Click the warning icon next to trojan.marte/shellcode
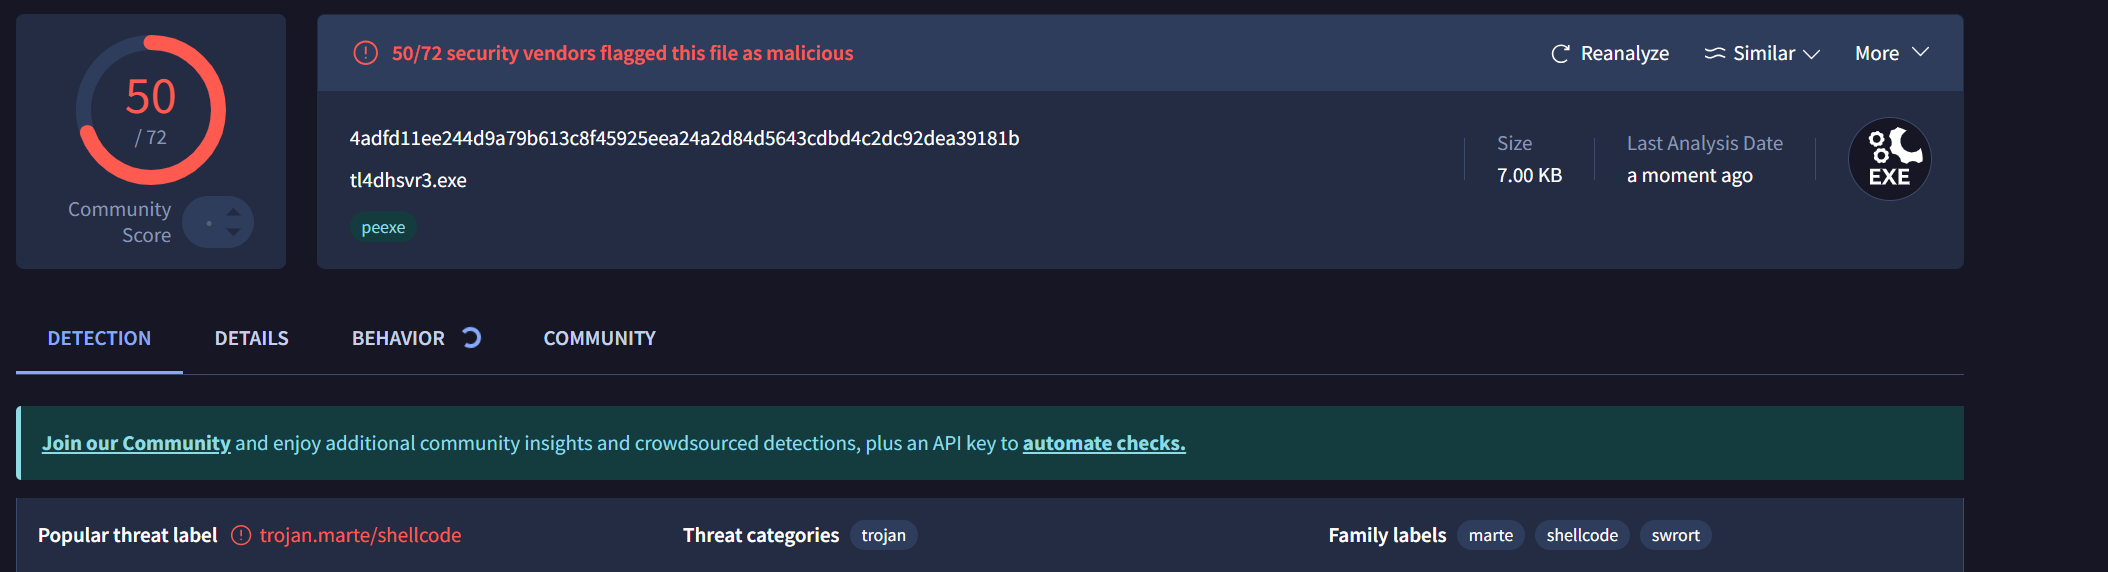 coord(241,535)
